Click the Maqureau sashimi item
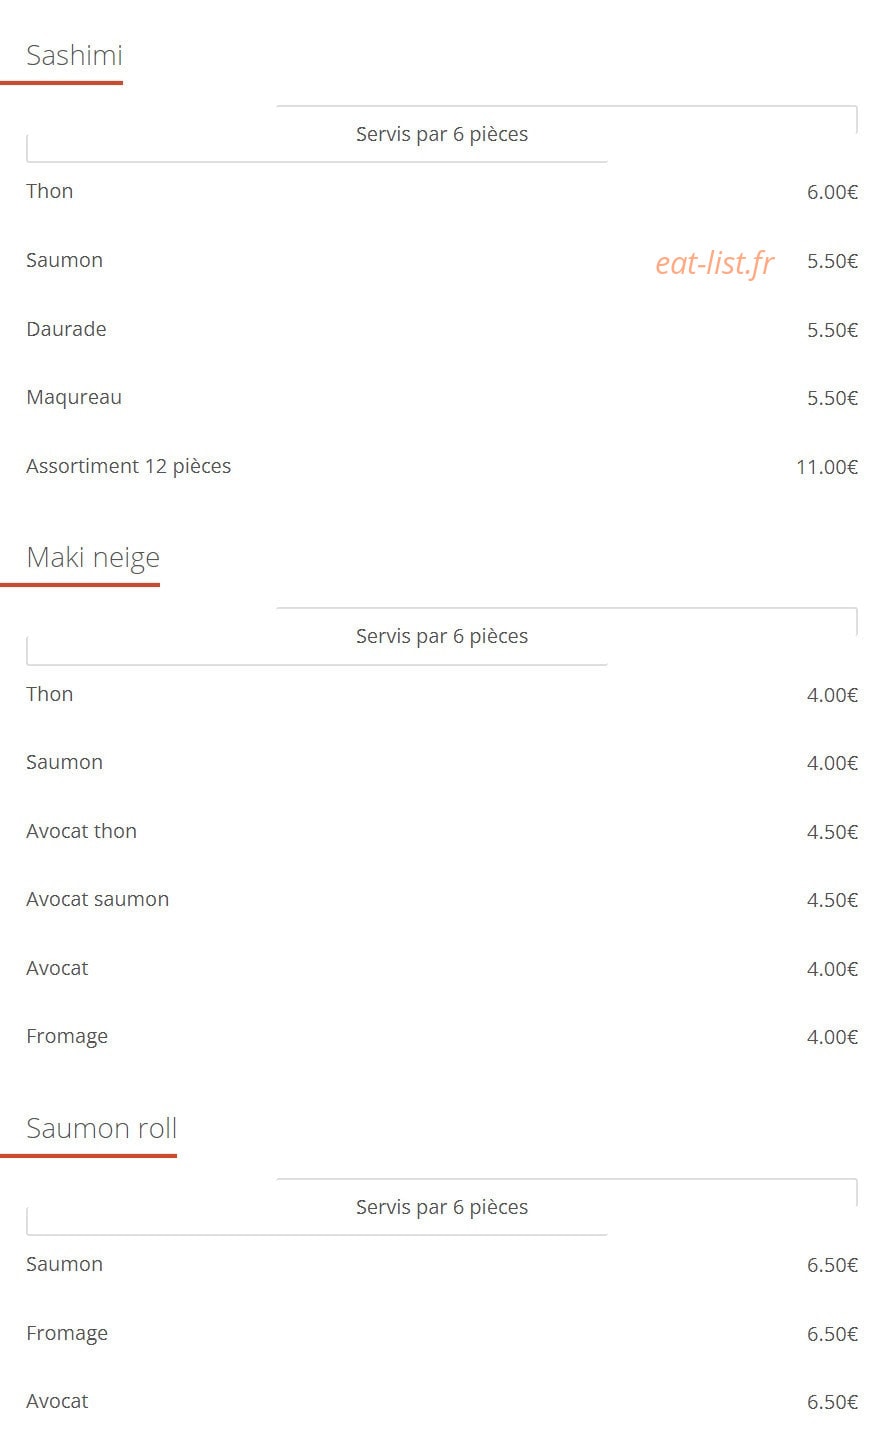This screenshot has width=887, height=1434. tap(74, 397)
